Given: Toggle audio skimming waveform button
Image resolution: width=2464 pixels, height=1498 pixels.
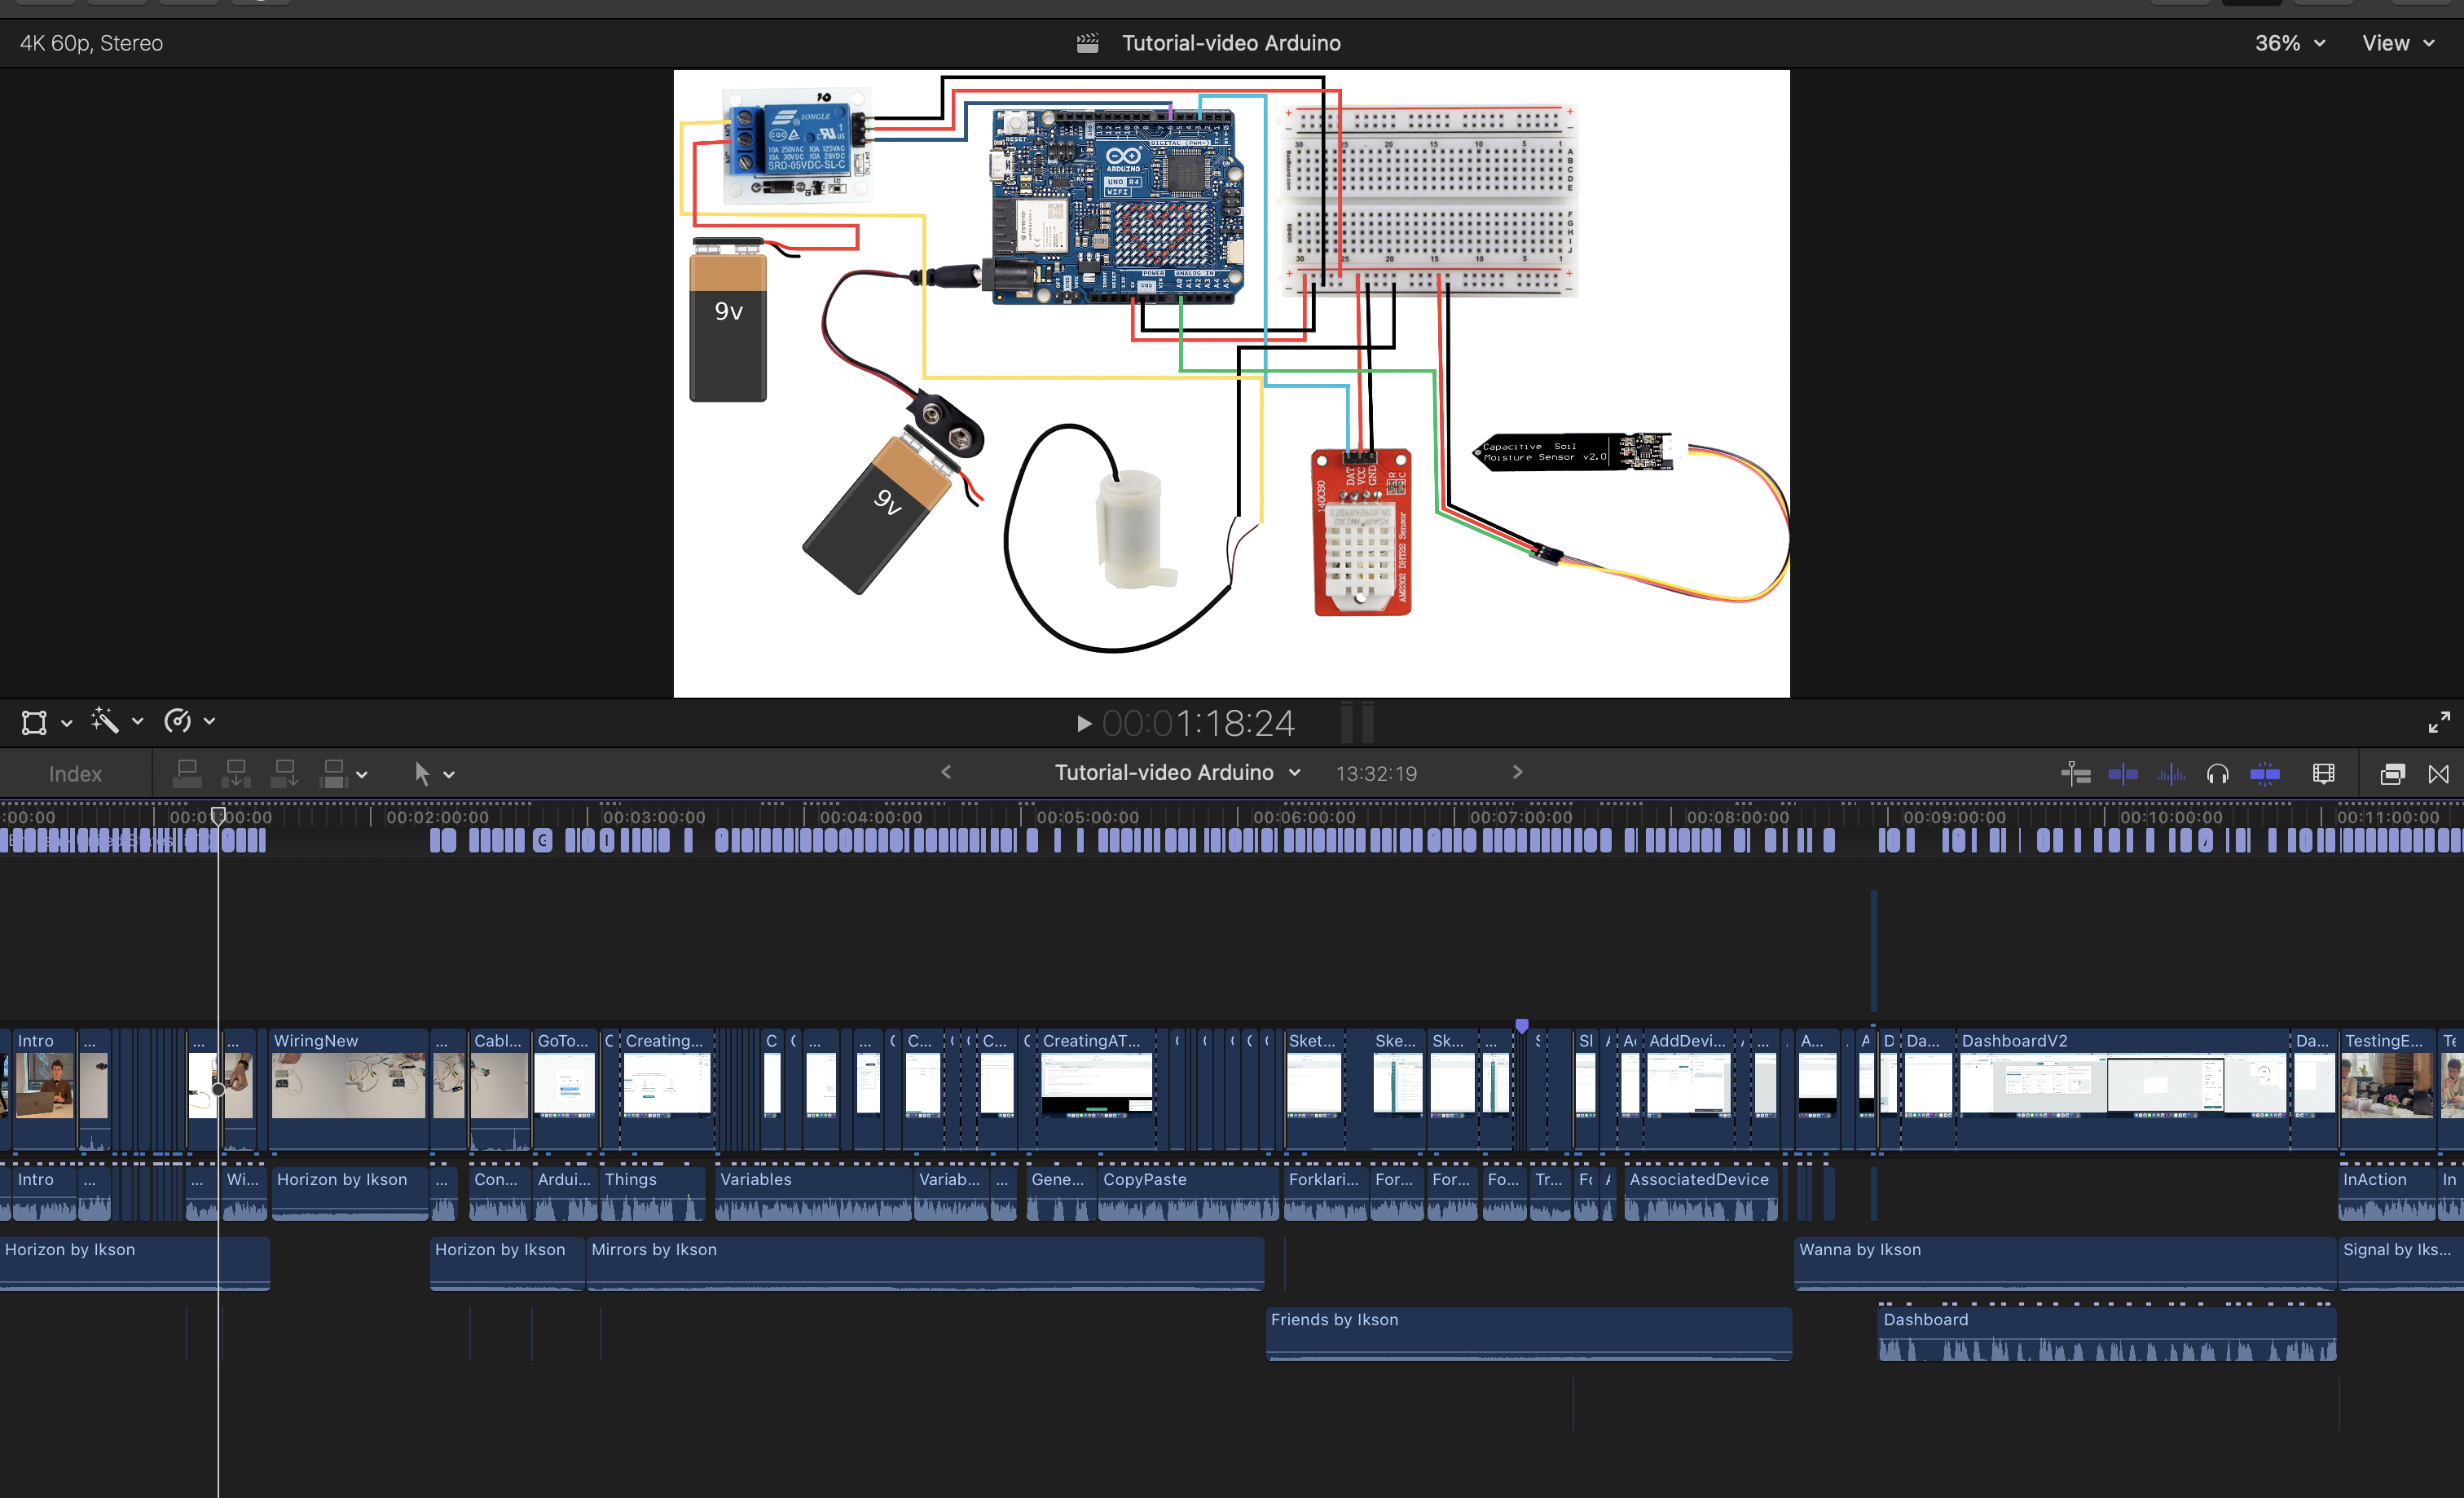Looking at the screenshot, I should 2171,774.
